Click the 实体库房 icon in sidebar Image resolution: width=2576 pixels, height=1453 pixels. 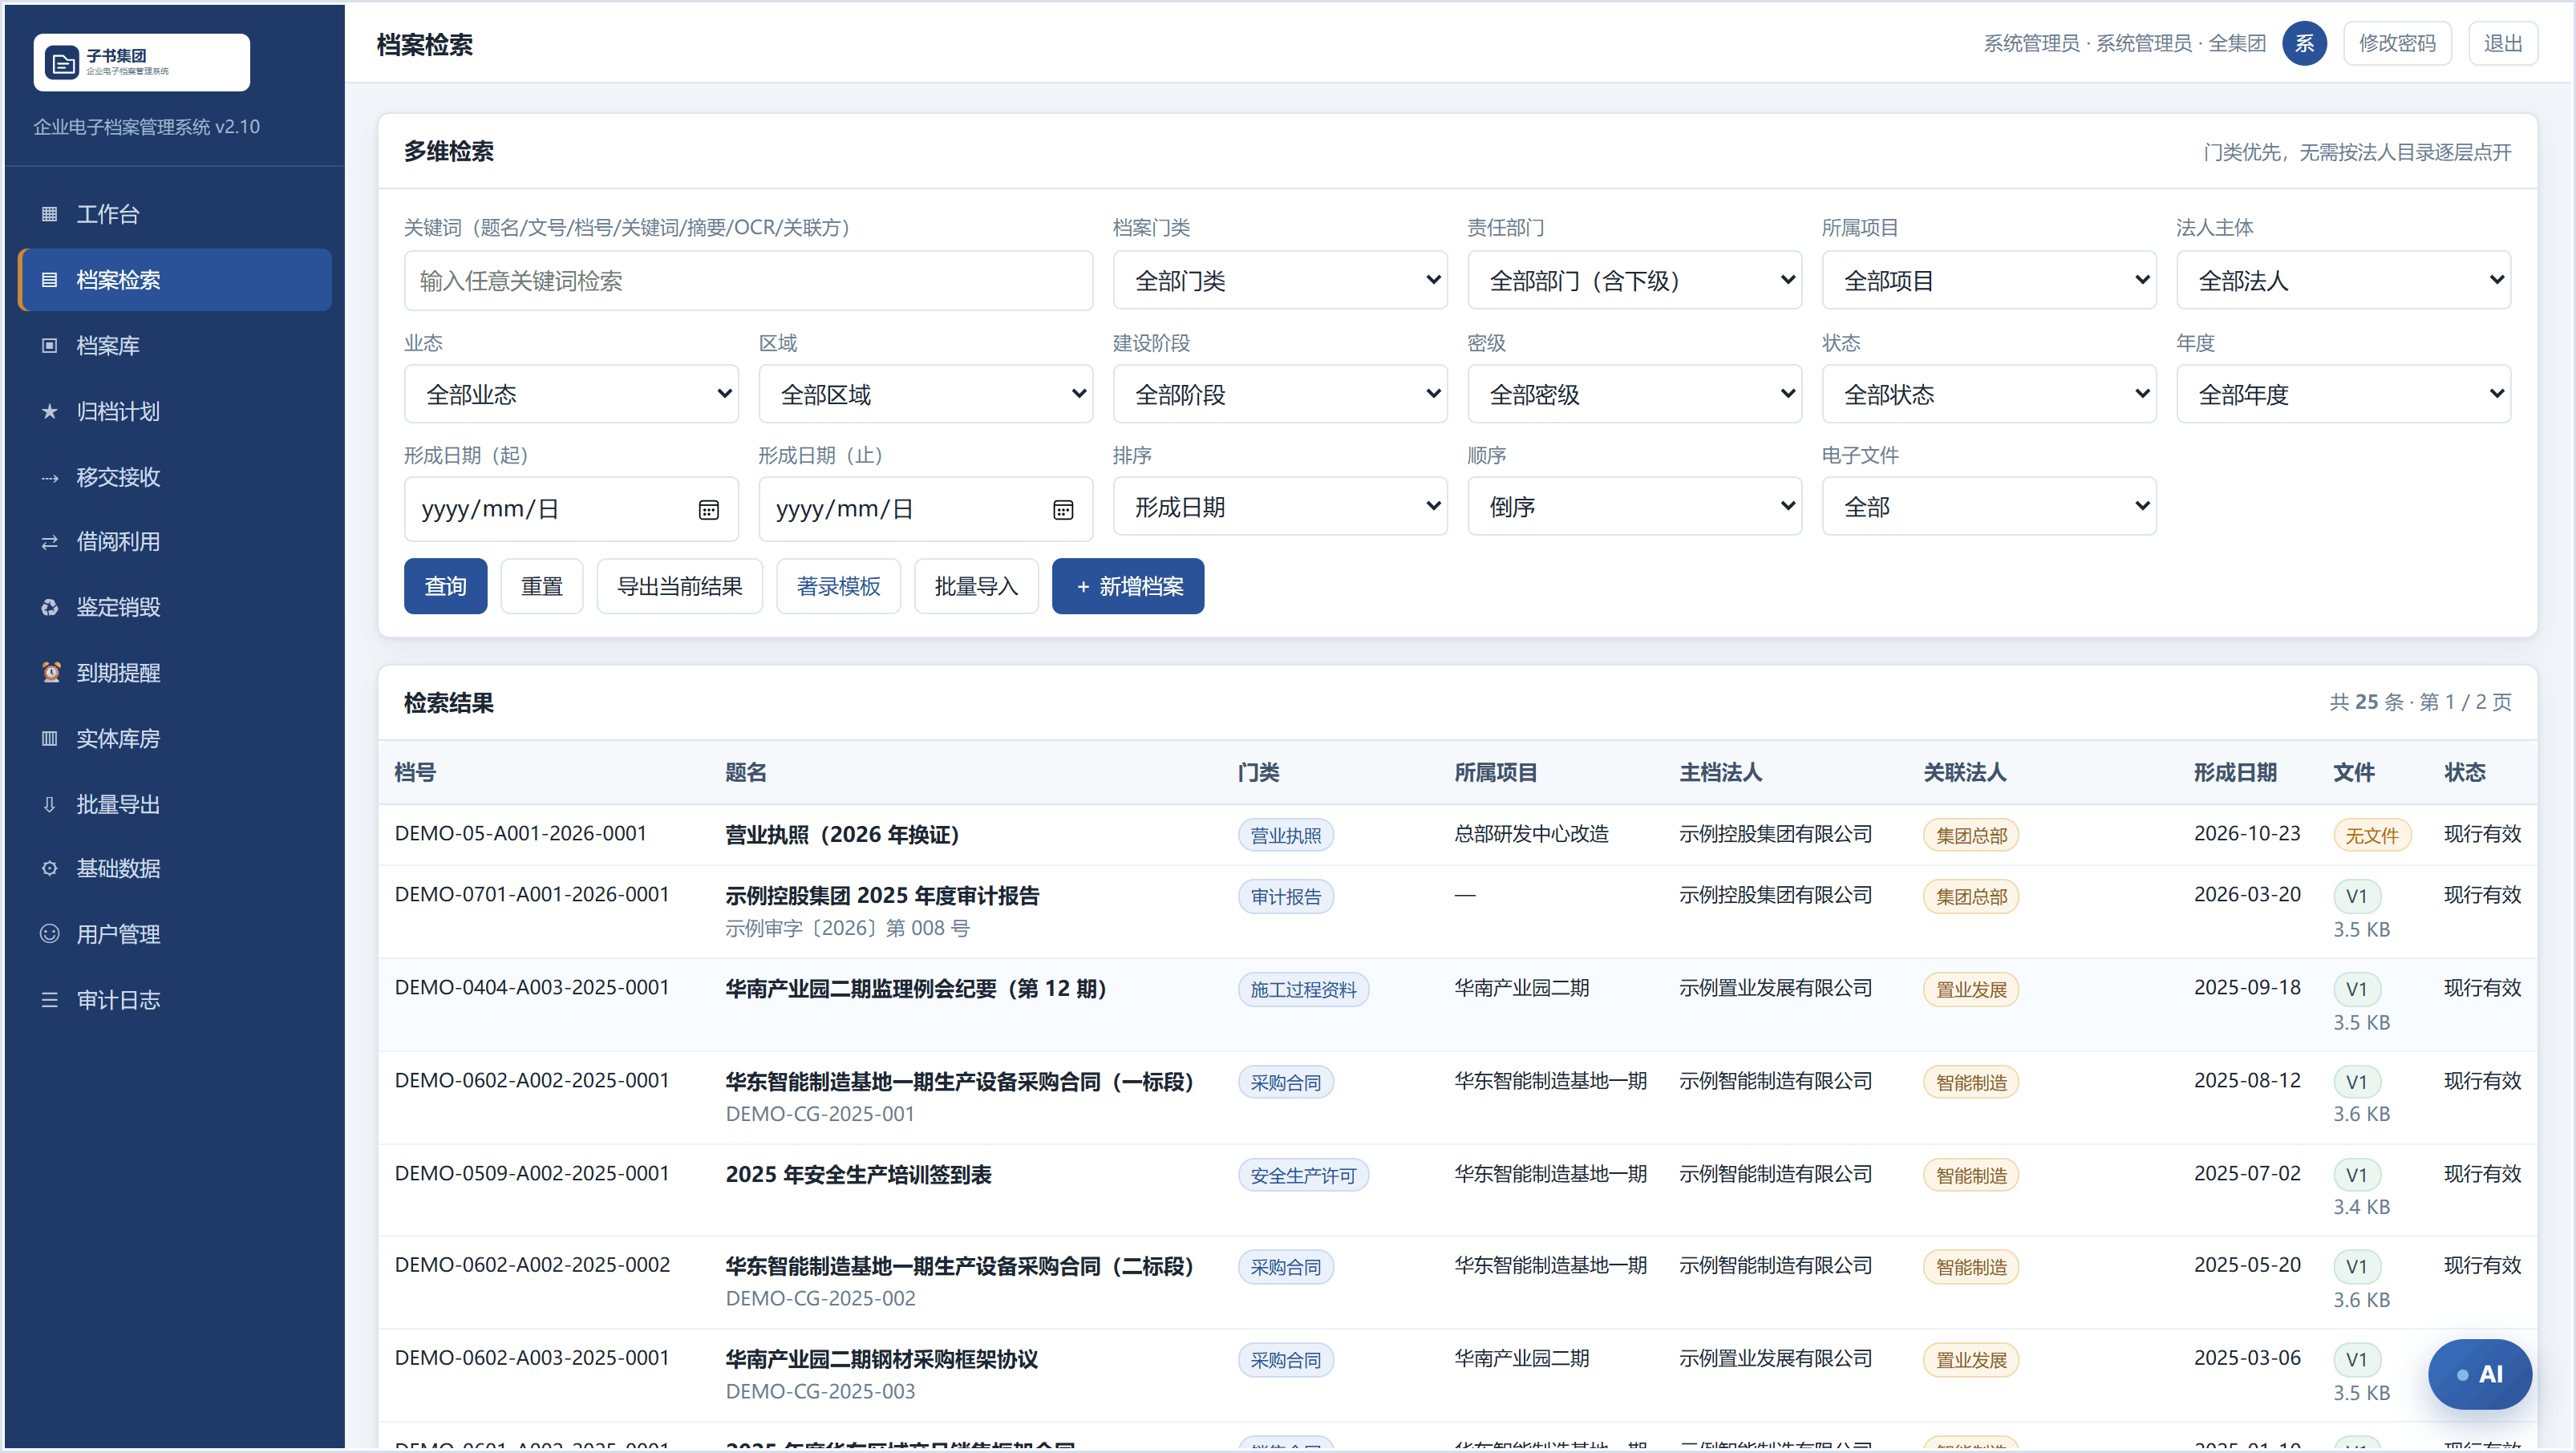(49, 739)
